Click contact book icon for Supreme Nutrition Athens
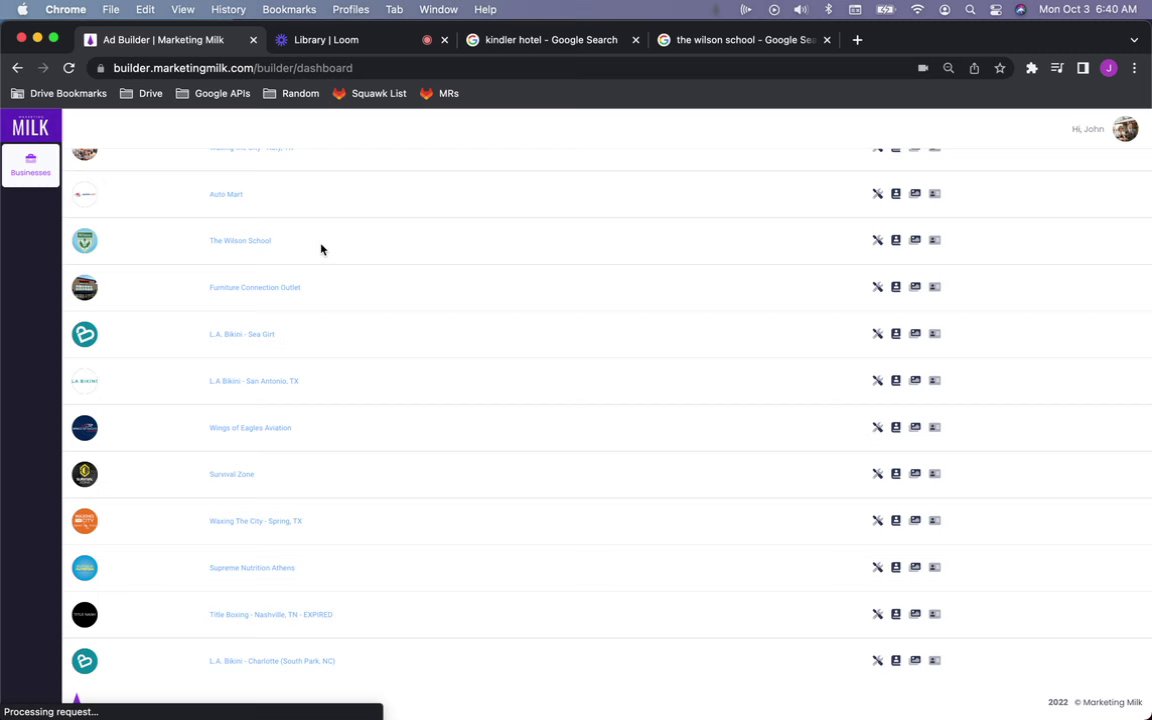This screenshot has width=1152, height=720. [896, 567]
